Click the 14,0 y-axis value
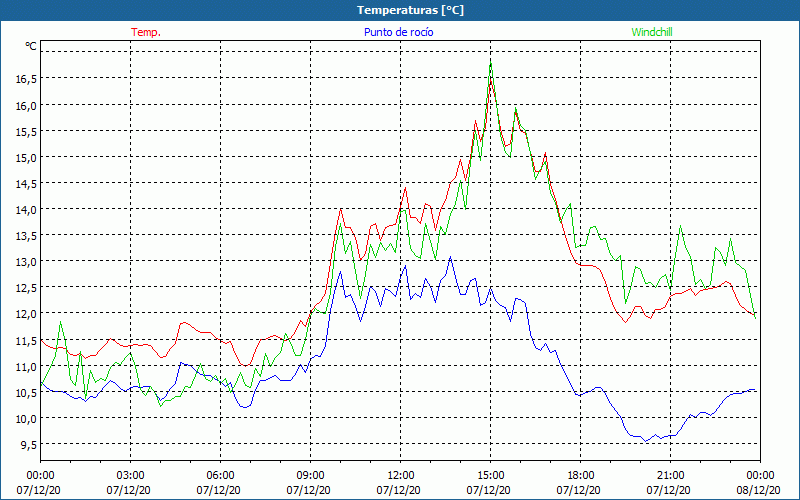 26,209
